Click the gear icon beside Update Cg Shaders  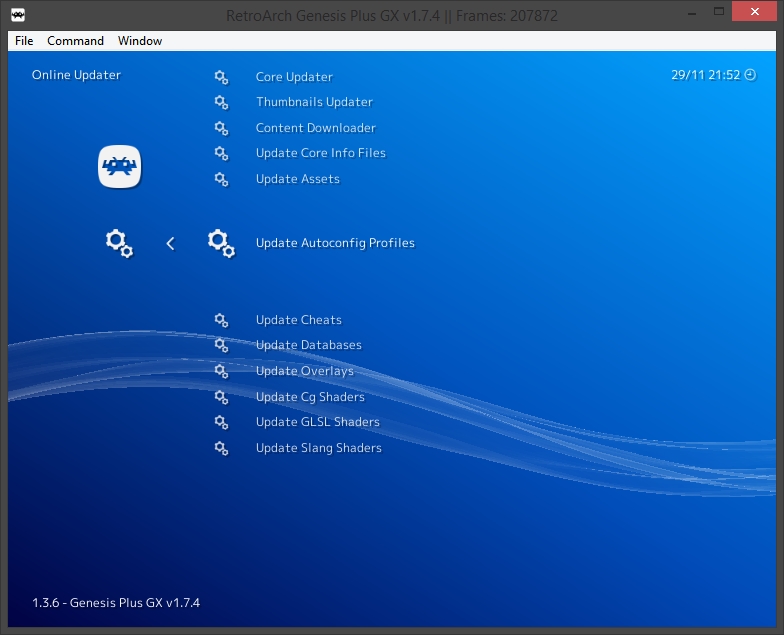click(222, 398)
